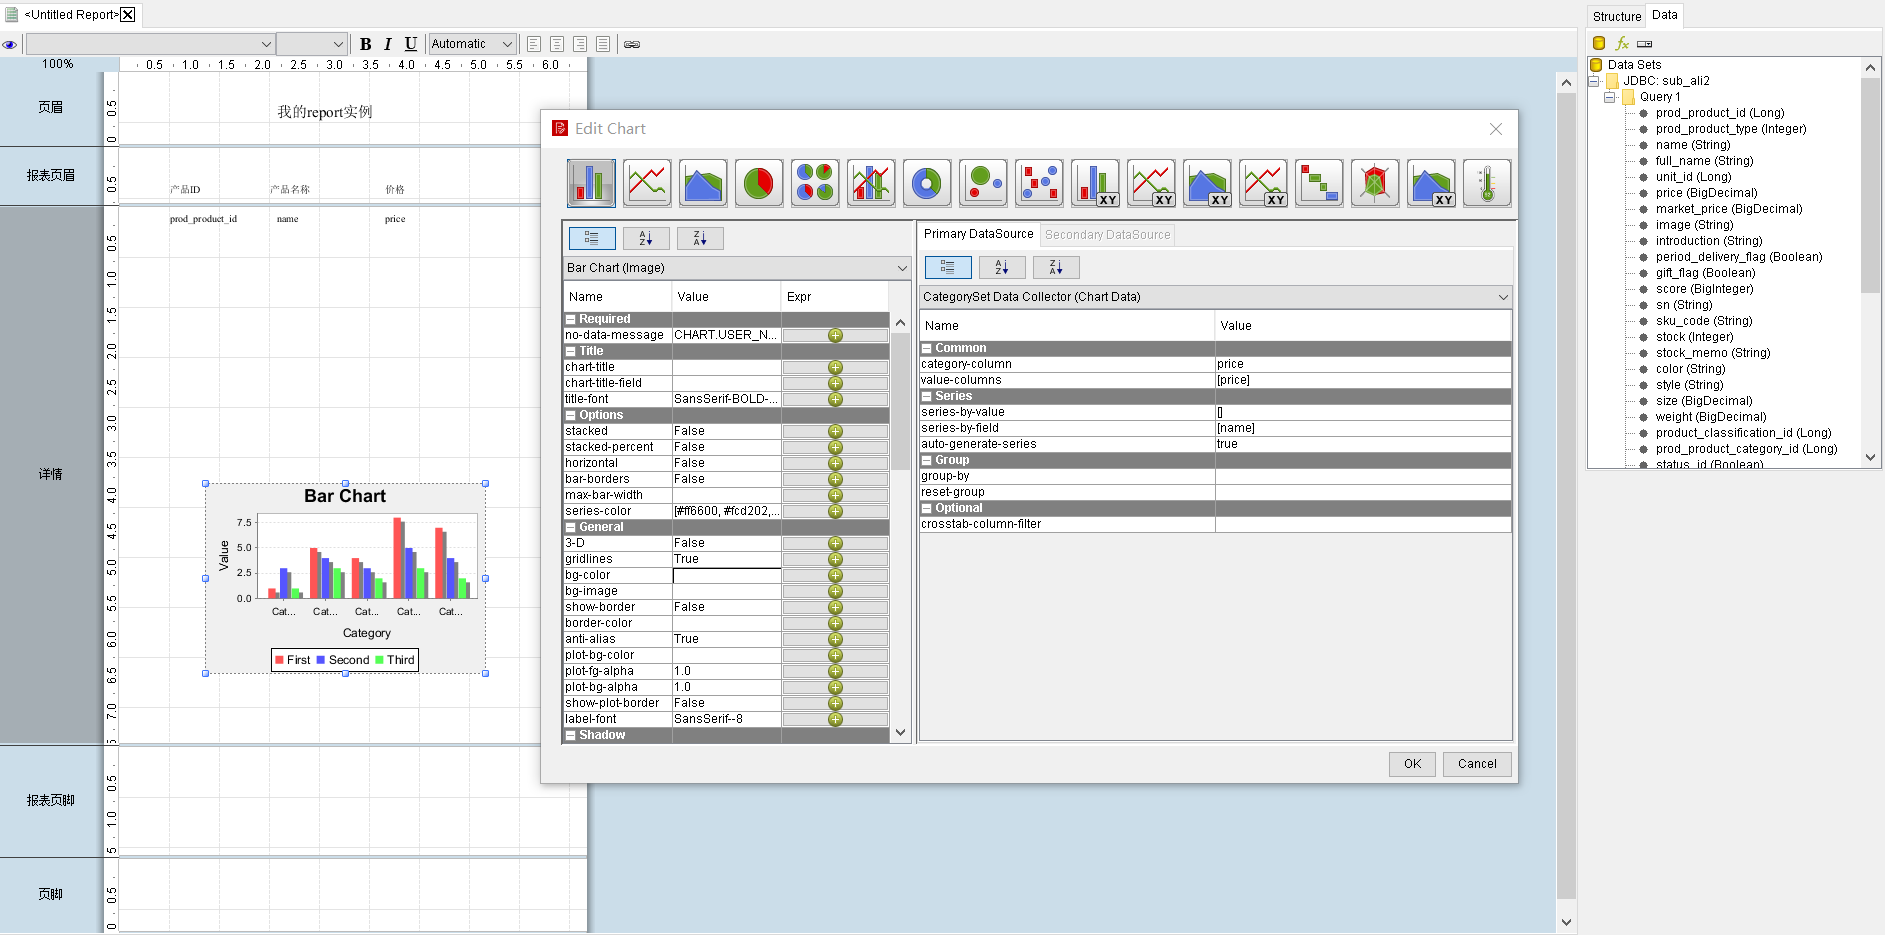
Task: Open the Automatic color dropdown
Action: pos(472,44)
